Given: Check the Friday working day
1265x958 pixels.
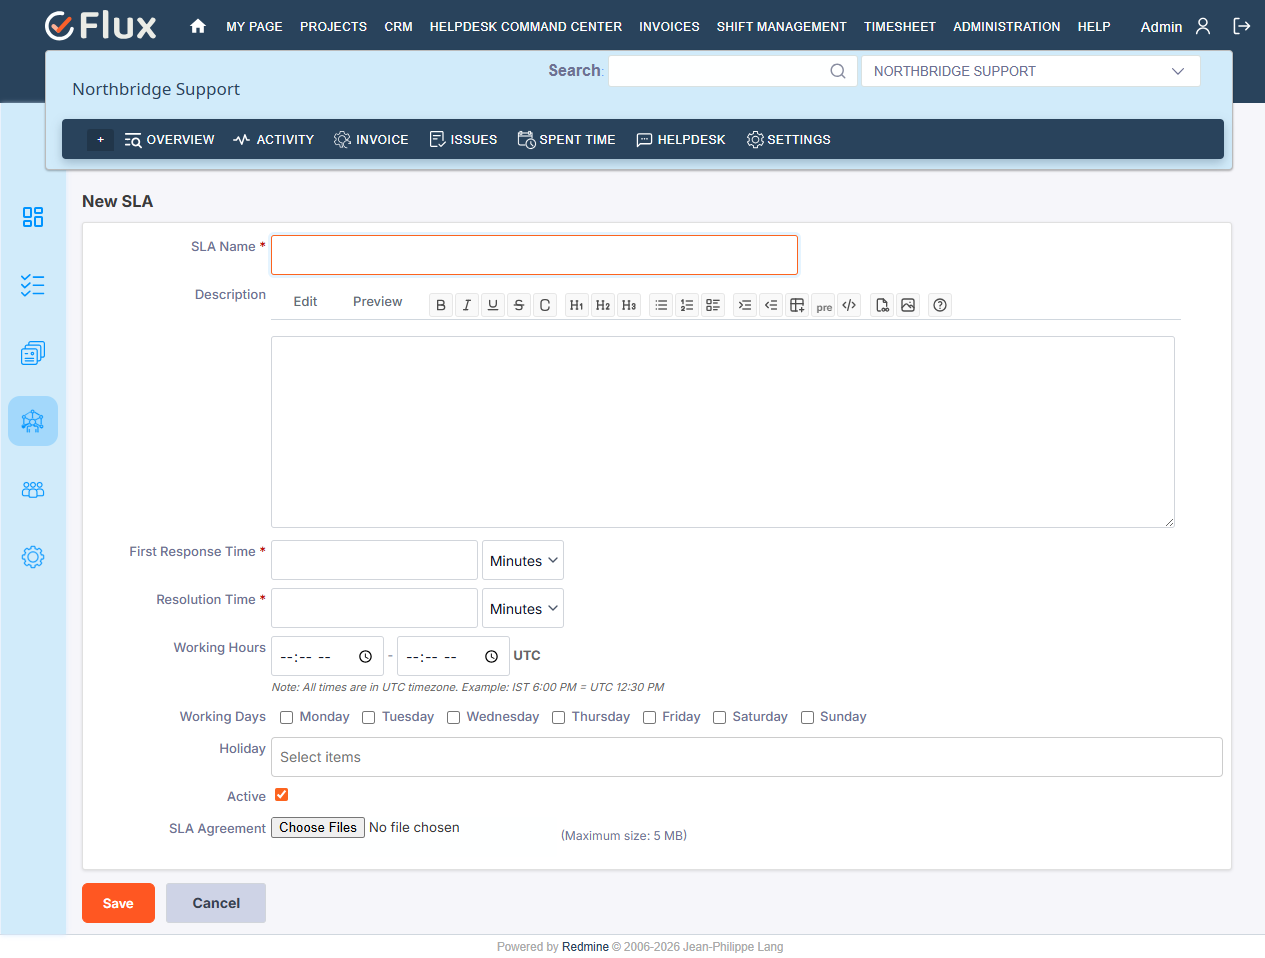Looking at the screenshot, I should [x=650, y=717].
